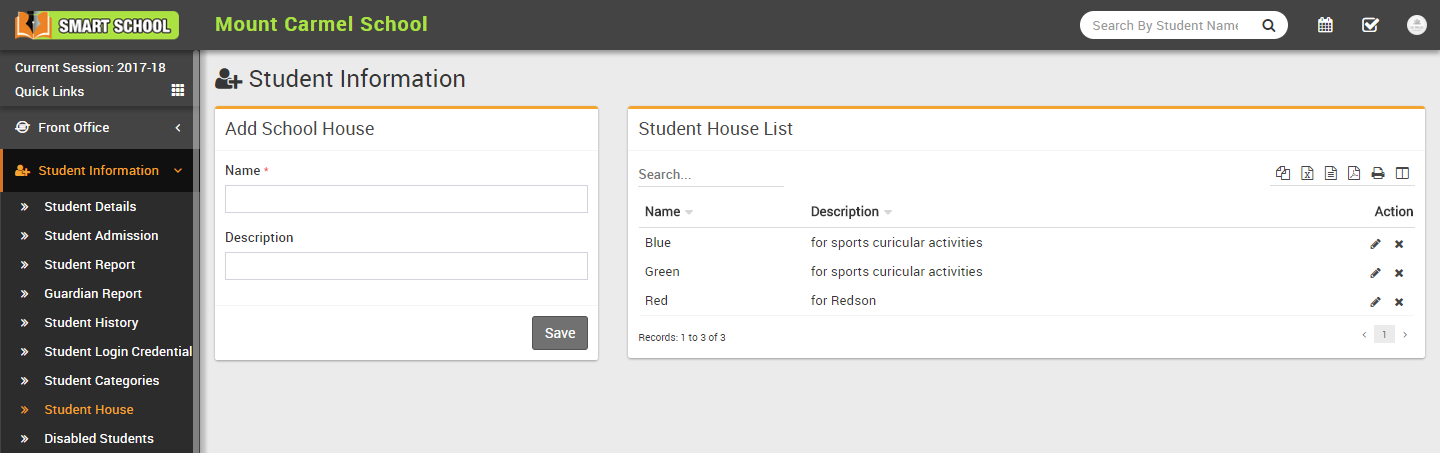1440x453 pixels.
Task: Click the Save button
Action: [x=559, y=333]
